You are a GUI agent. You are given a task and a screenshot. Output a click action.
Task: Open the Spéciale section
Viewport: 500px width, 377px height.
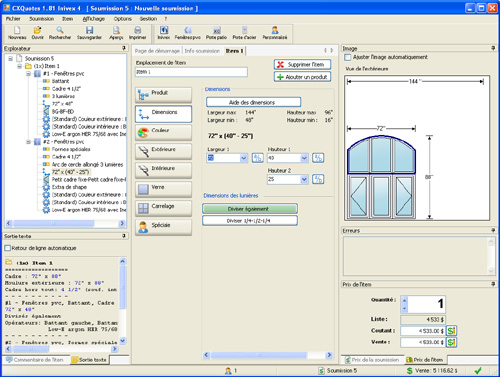click(163, 228)
